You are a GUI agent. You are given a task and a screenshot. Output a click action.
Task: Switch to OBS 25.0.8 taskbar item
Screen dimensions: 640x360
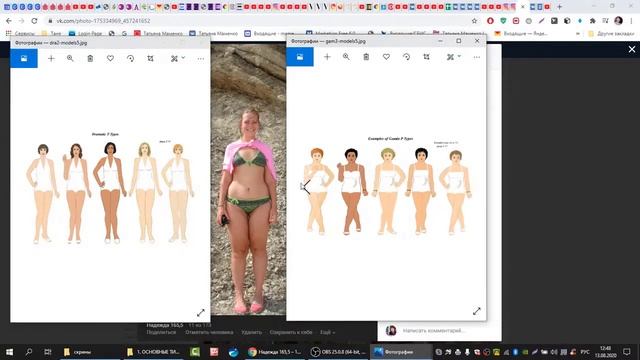338,351
